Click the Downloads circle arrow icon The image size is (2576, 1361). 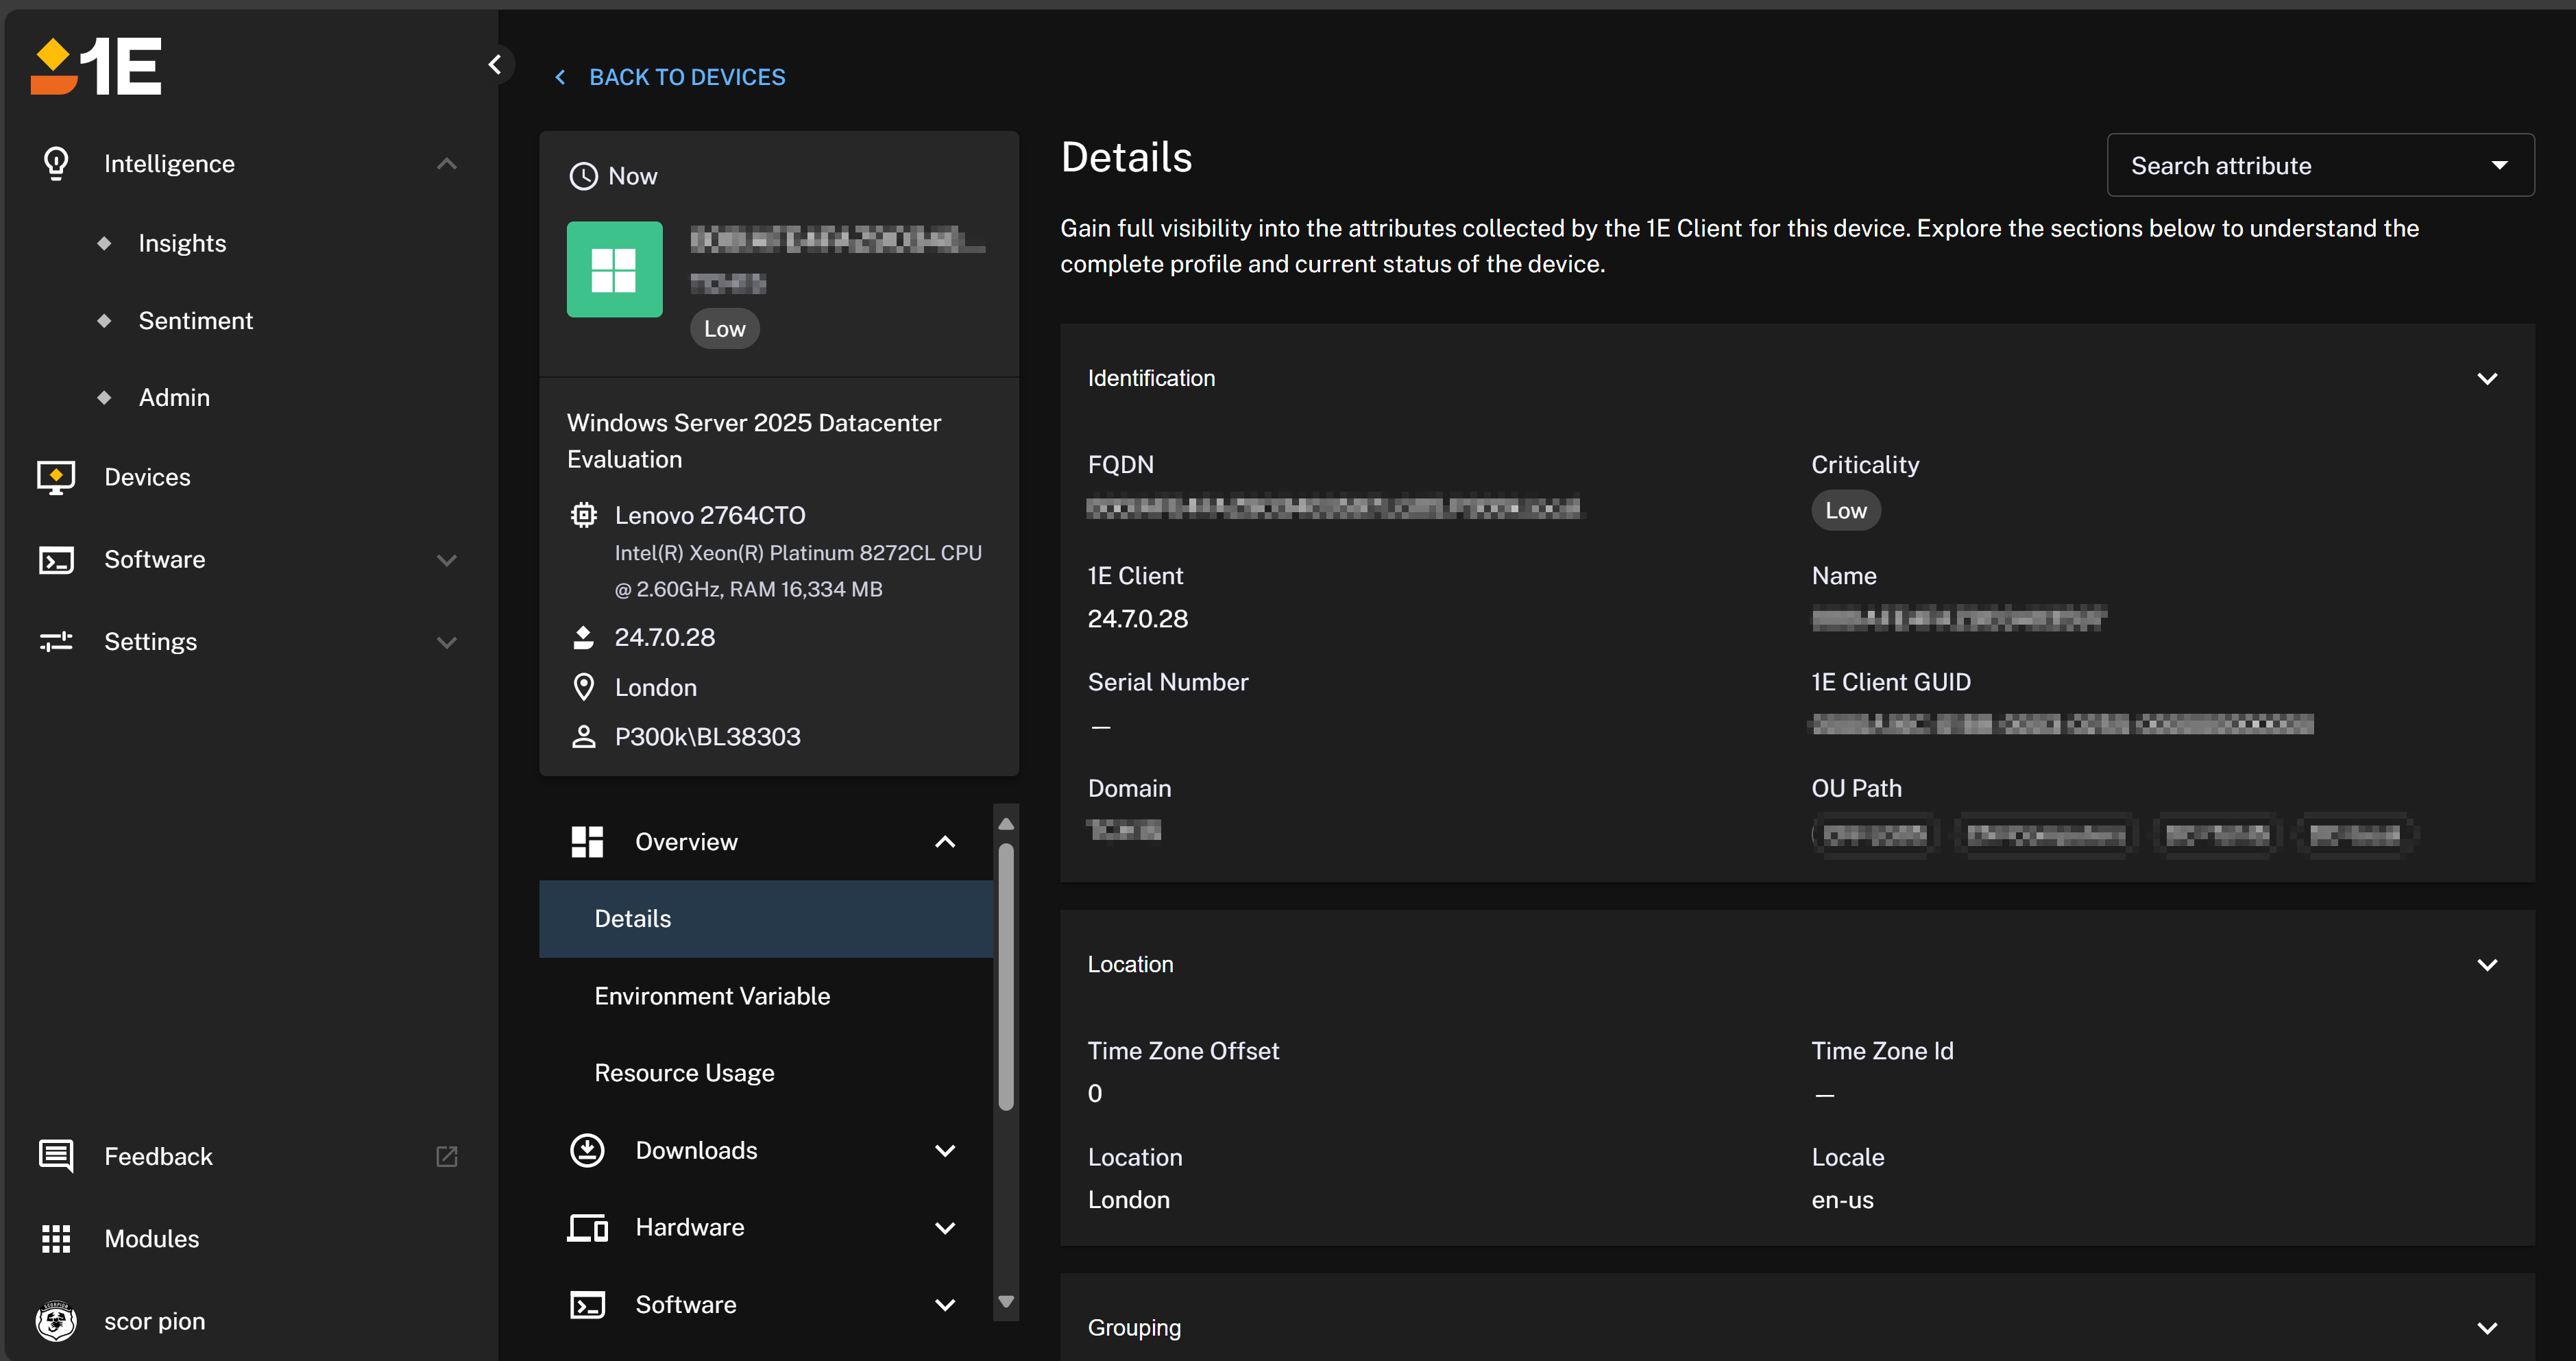(x=587, y=1150)
